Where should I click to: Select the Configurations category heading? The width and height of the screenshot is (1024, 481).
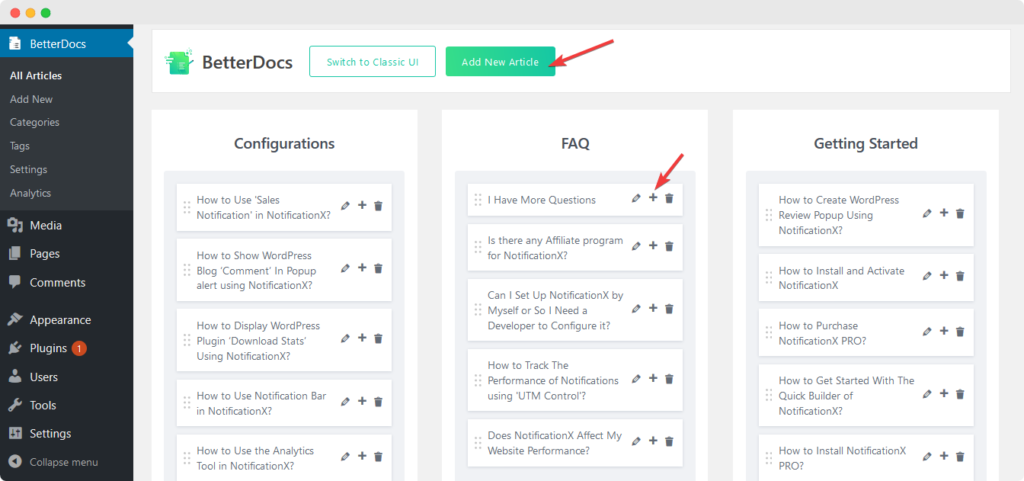point(284,144)
